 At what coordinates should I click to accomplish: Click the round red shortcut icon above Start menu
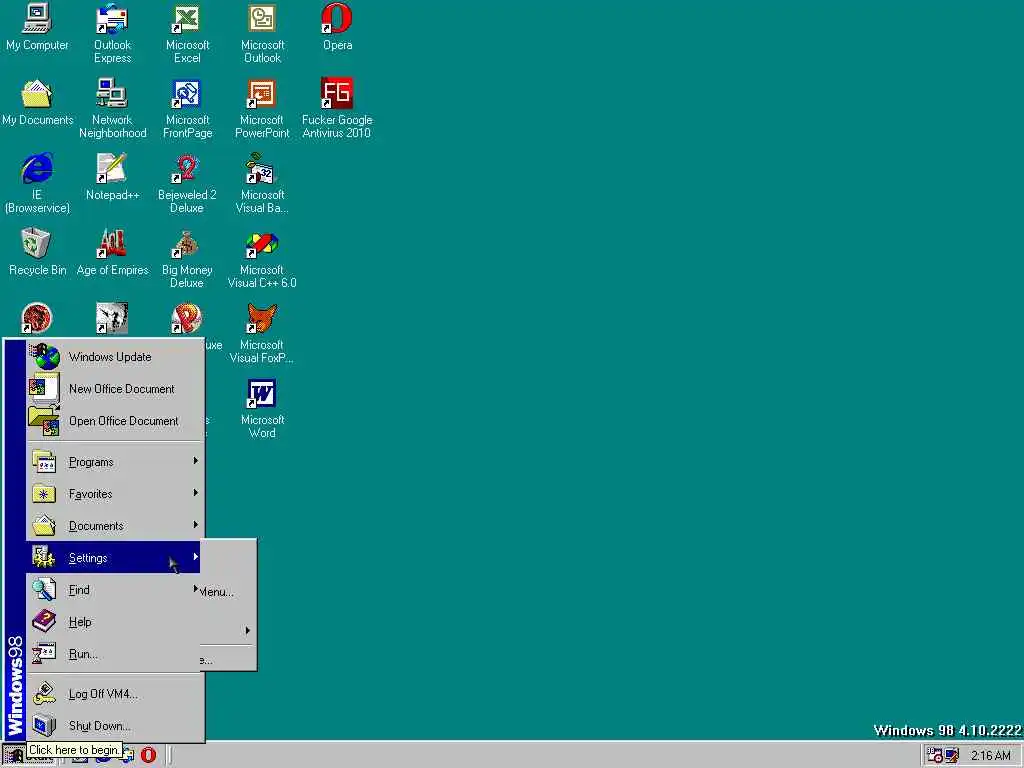point(37,318)
